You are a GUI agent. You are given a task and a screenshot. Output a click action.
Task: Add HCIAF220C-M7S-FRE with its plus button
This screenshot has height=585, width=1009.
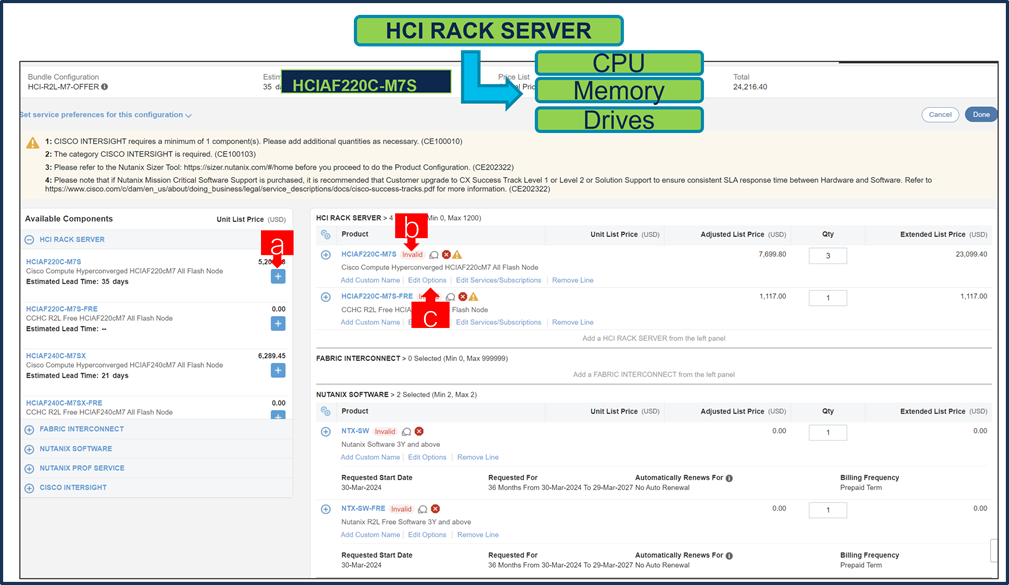278,324
